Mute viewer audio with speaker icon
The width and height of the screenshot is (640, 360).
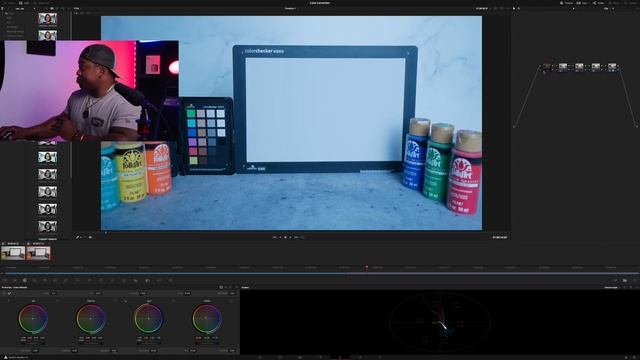[90, 237]
